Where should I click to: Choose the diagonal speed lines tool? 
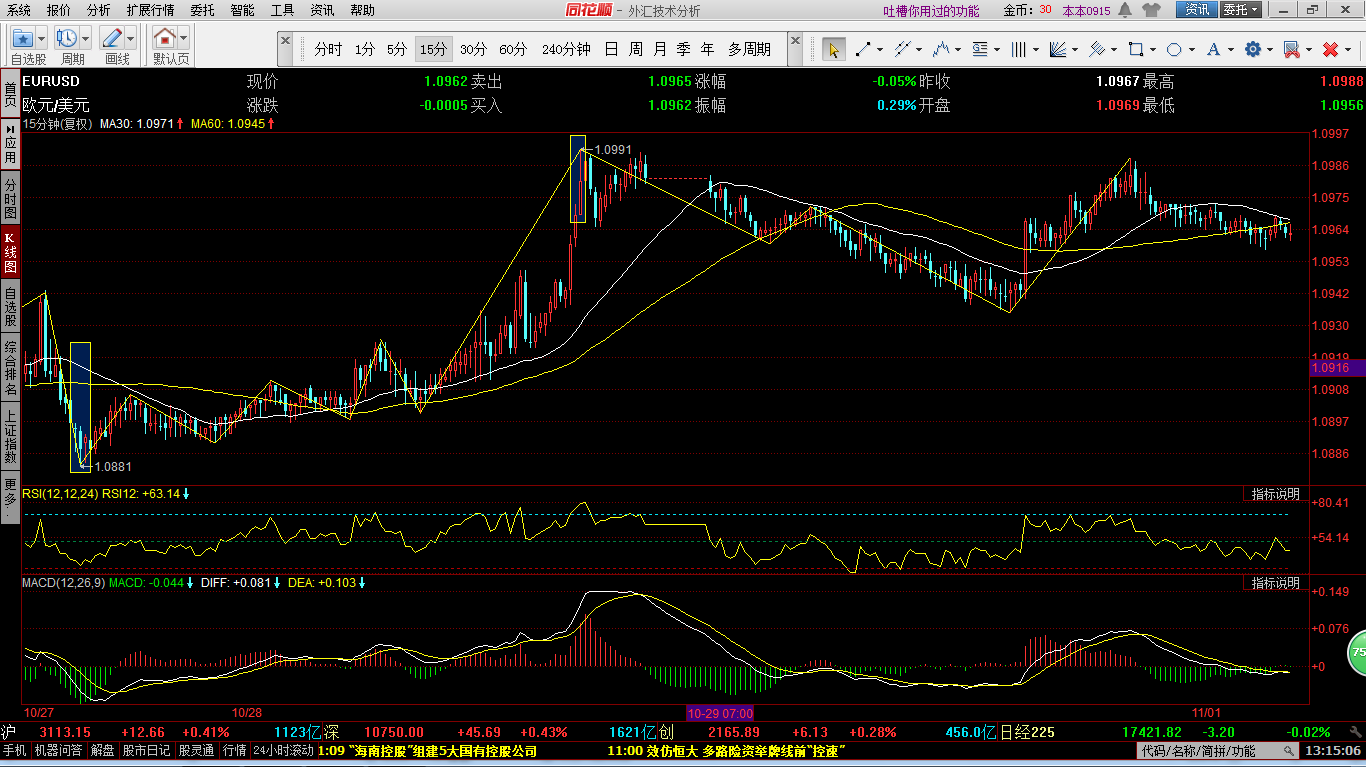[1097, 49]
